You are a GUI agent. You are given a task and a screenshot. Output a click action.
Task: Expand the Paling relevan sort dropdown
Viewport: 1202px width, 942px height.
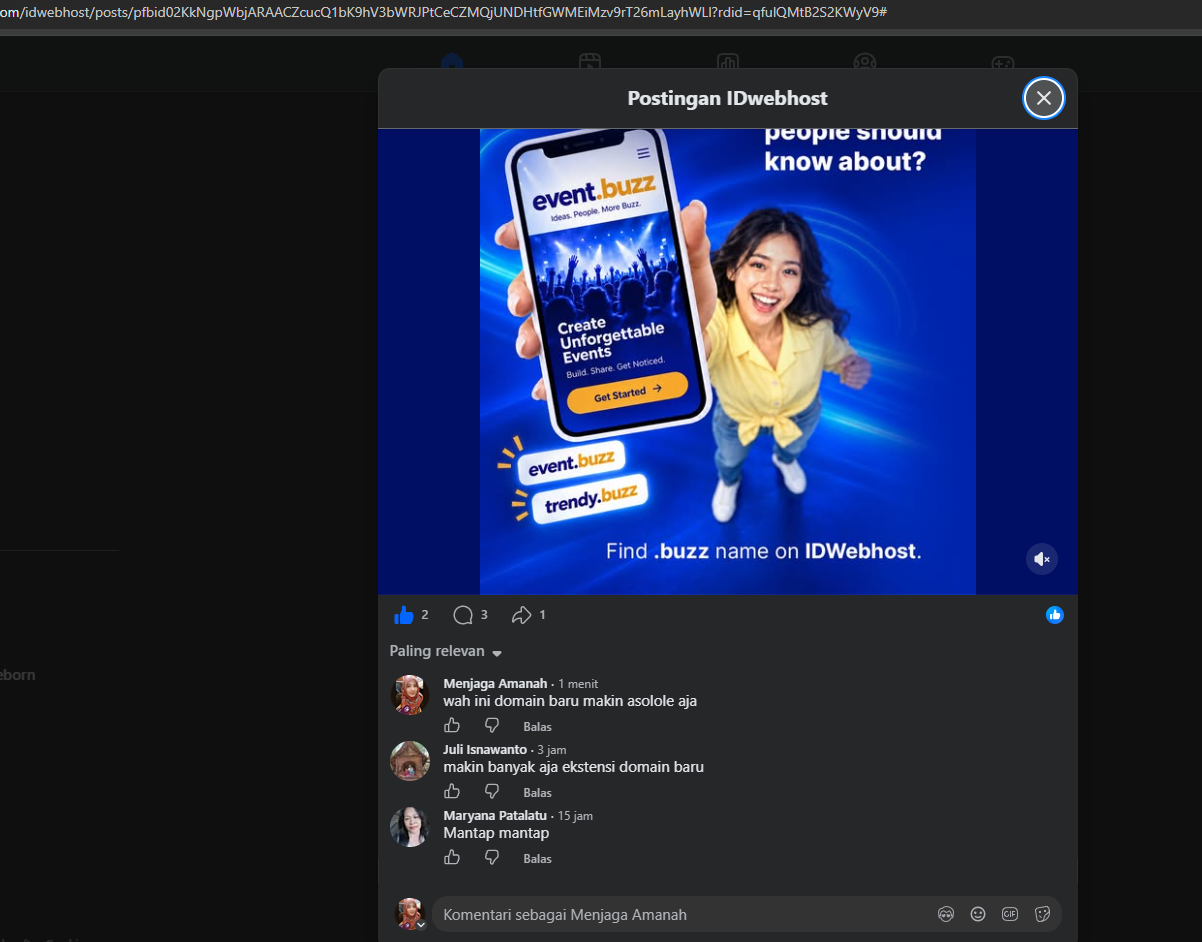click(445, 651)
